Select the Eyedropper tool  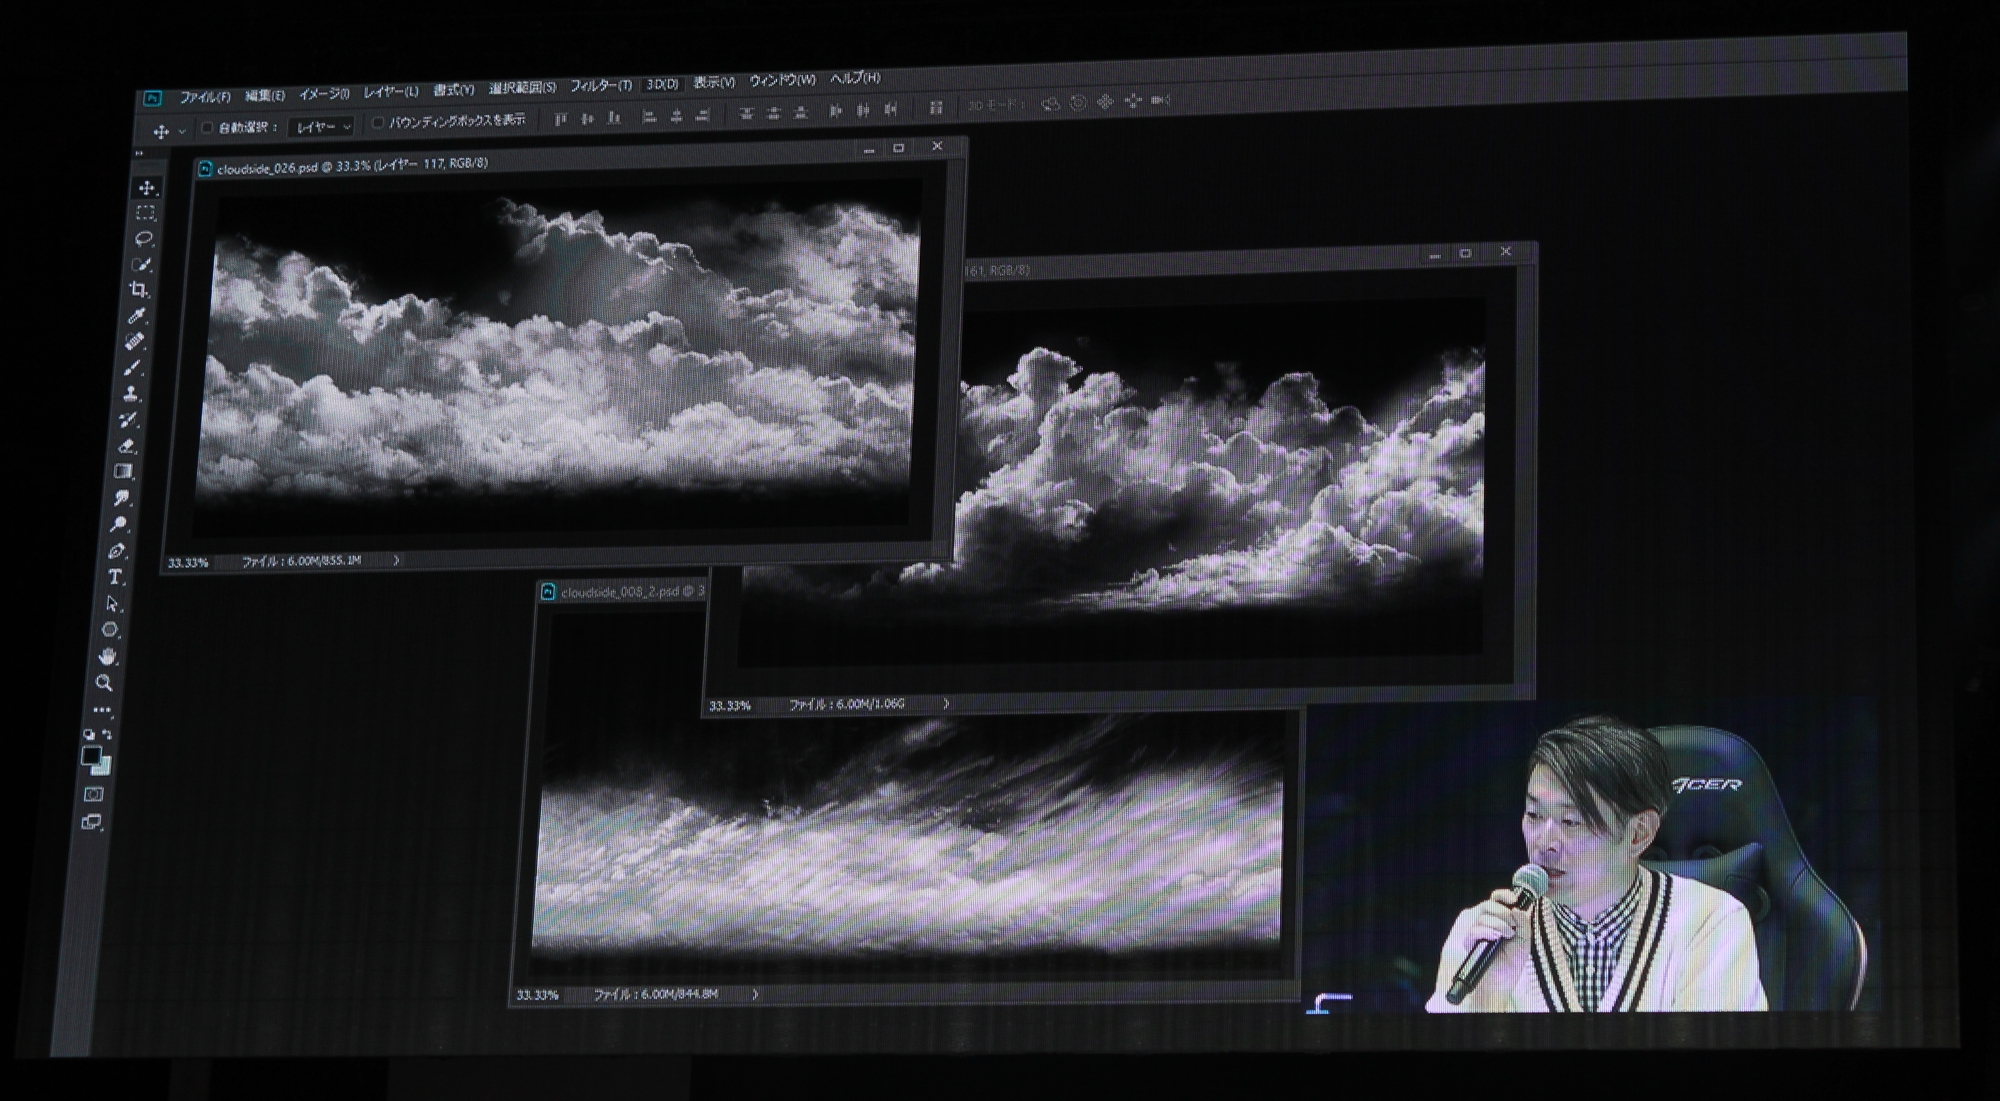coord(137,316)
